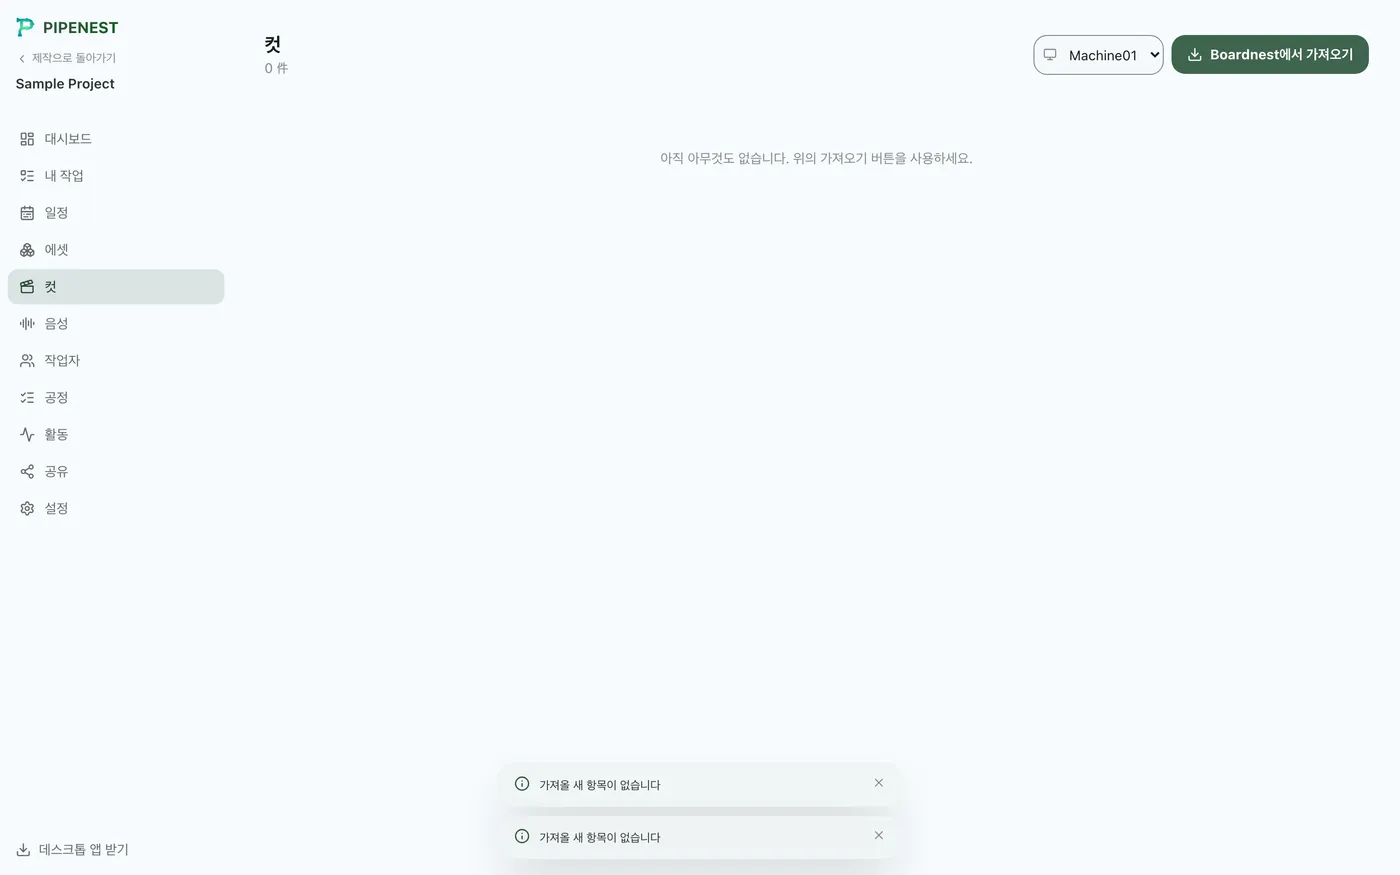The height and width of the screenshot is (875, 1400).
Task: Open the 내 작업 menu item
Action: [116, 176]
